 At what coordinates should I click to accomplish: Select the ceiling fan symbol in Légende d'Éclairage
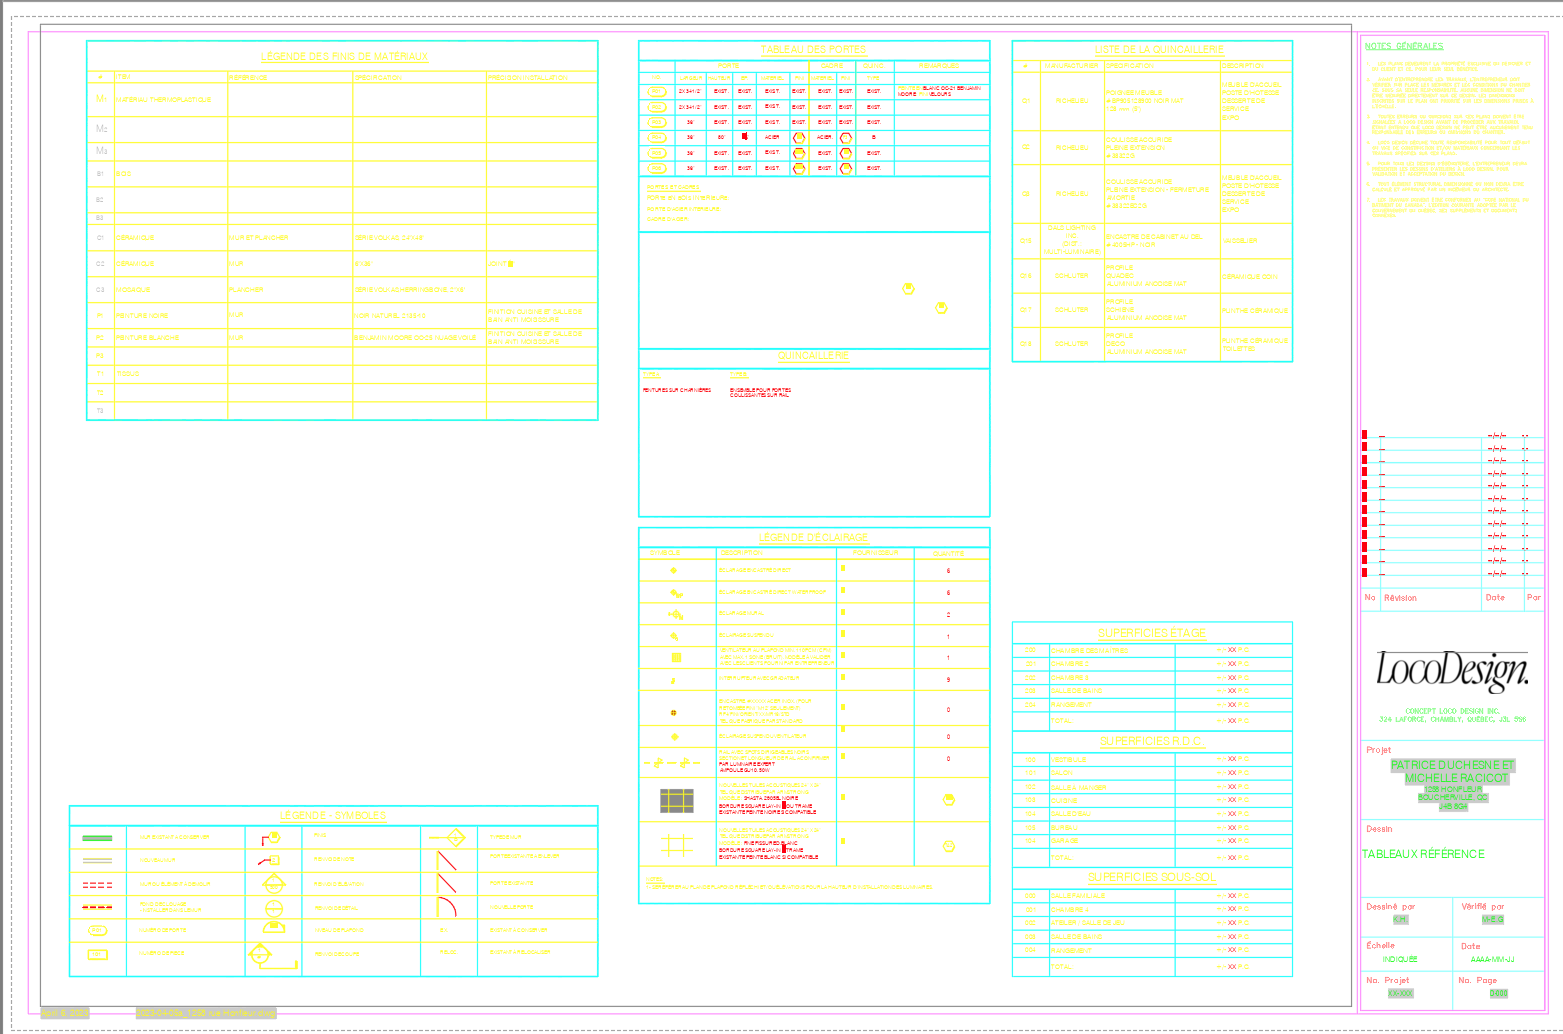pos(675,657)
